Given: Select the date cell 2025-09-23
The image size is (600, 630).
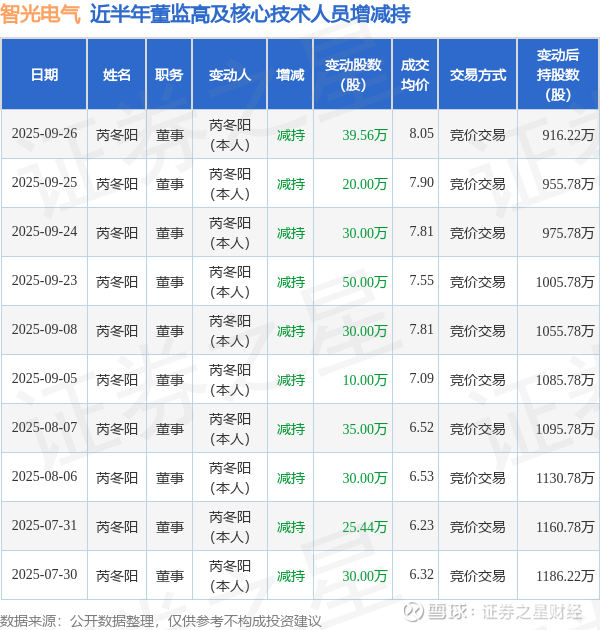Looking at the screenshot, I should [44, 281].
